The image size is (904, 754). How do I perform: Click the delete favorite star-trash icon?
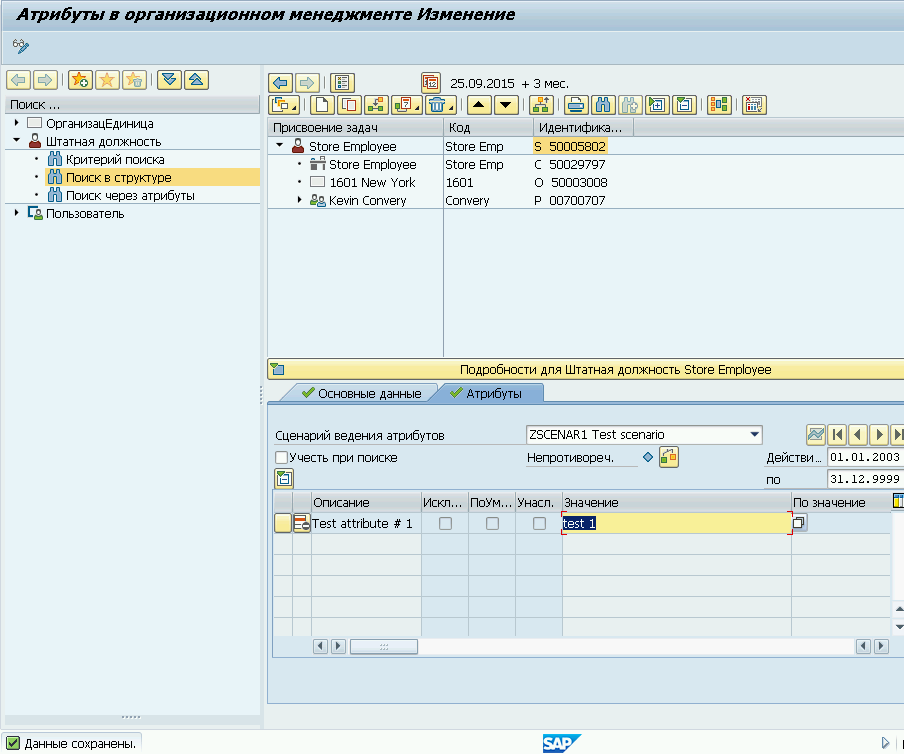pyautogui.click(x=134, y=80)
